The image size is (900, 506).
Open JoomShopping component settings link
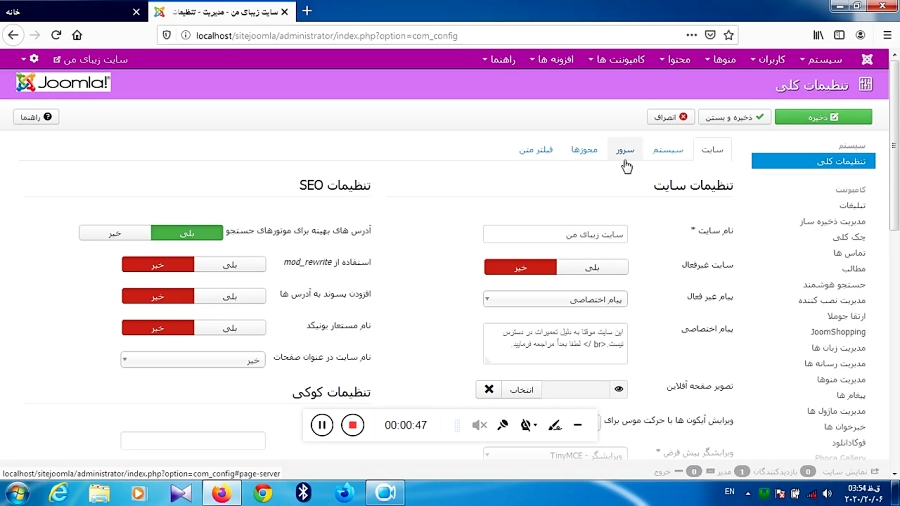[838, 332]
